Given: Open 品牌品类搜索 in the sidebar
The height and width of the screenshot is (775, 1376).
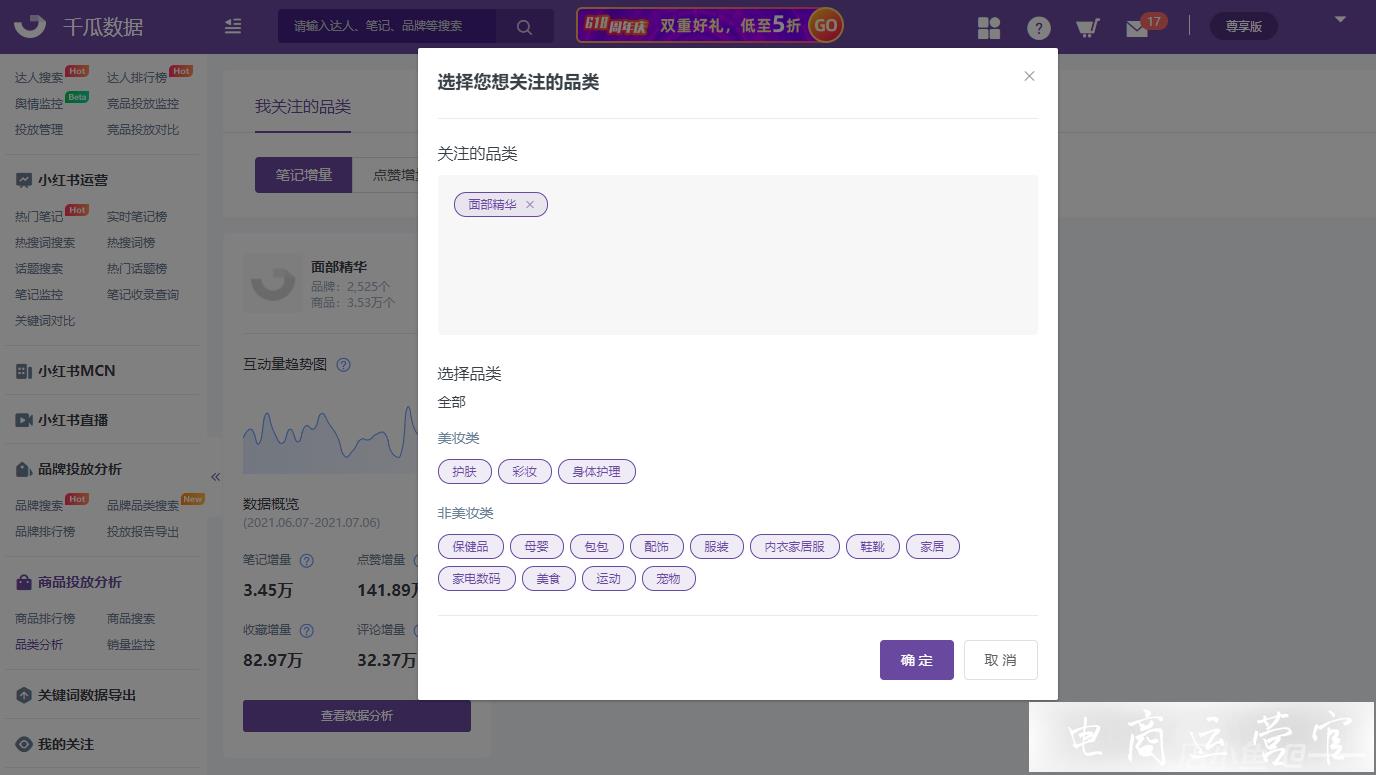Looking at the screenshot, I should pyautogui.click(x=143, y=505).
